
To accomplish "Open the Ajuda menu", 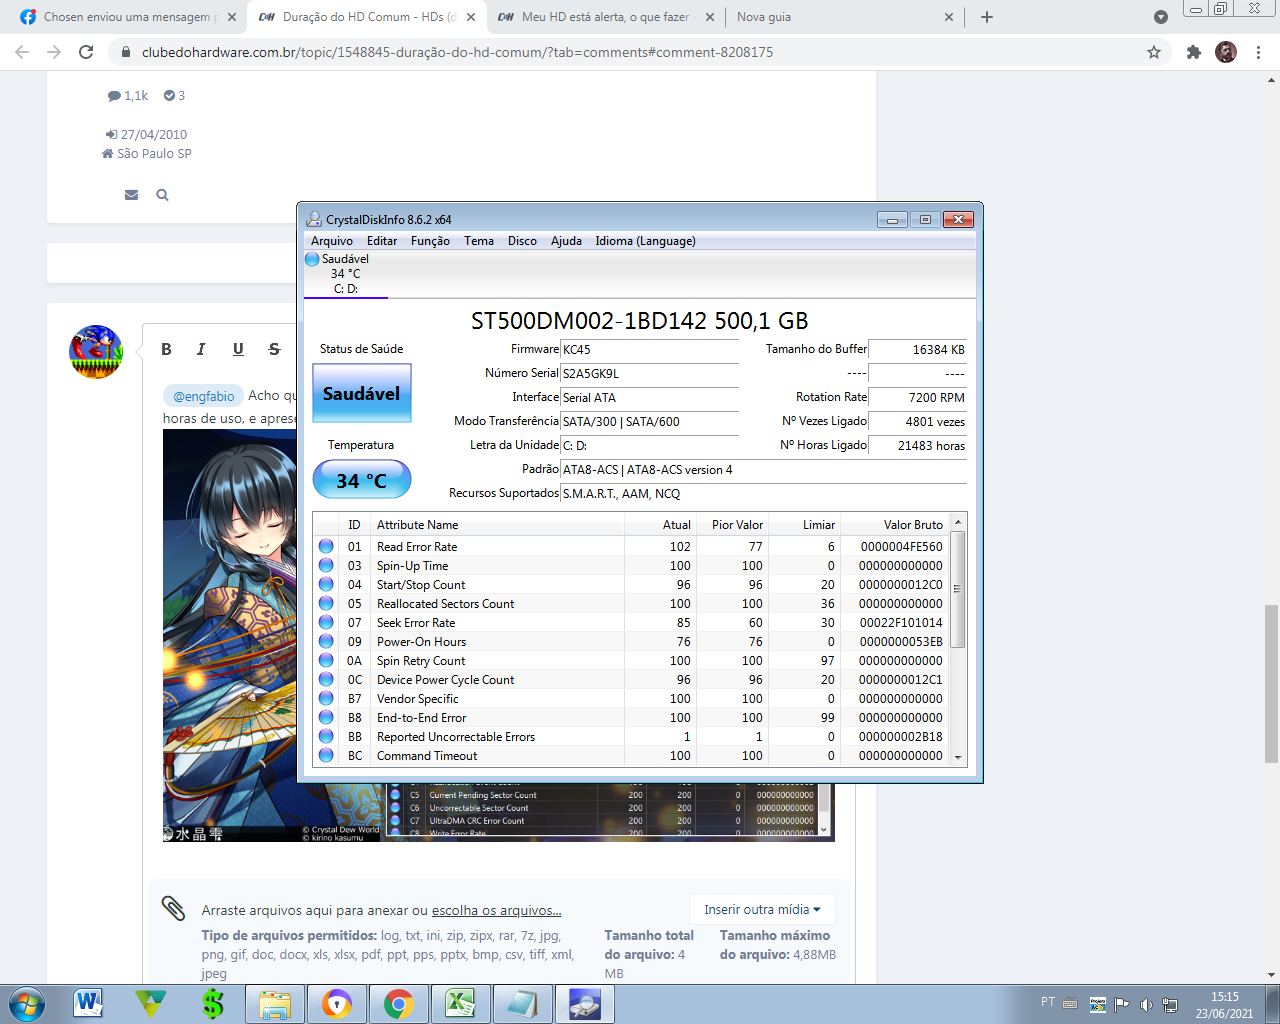I will click(x=566, y=241).
